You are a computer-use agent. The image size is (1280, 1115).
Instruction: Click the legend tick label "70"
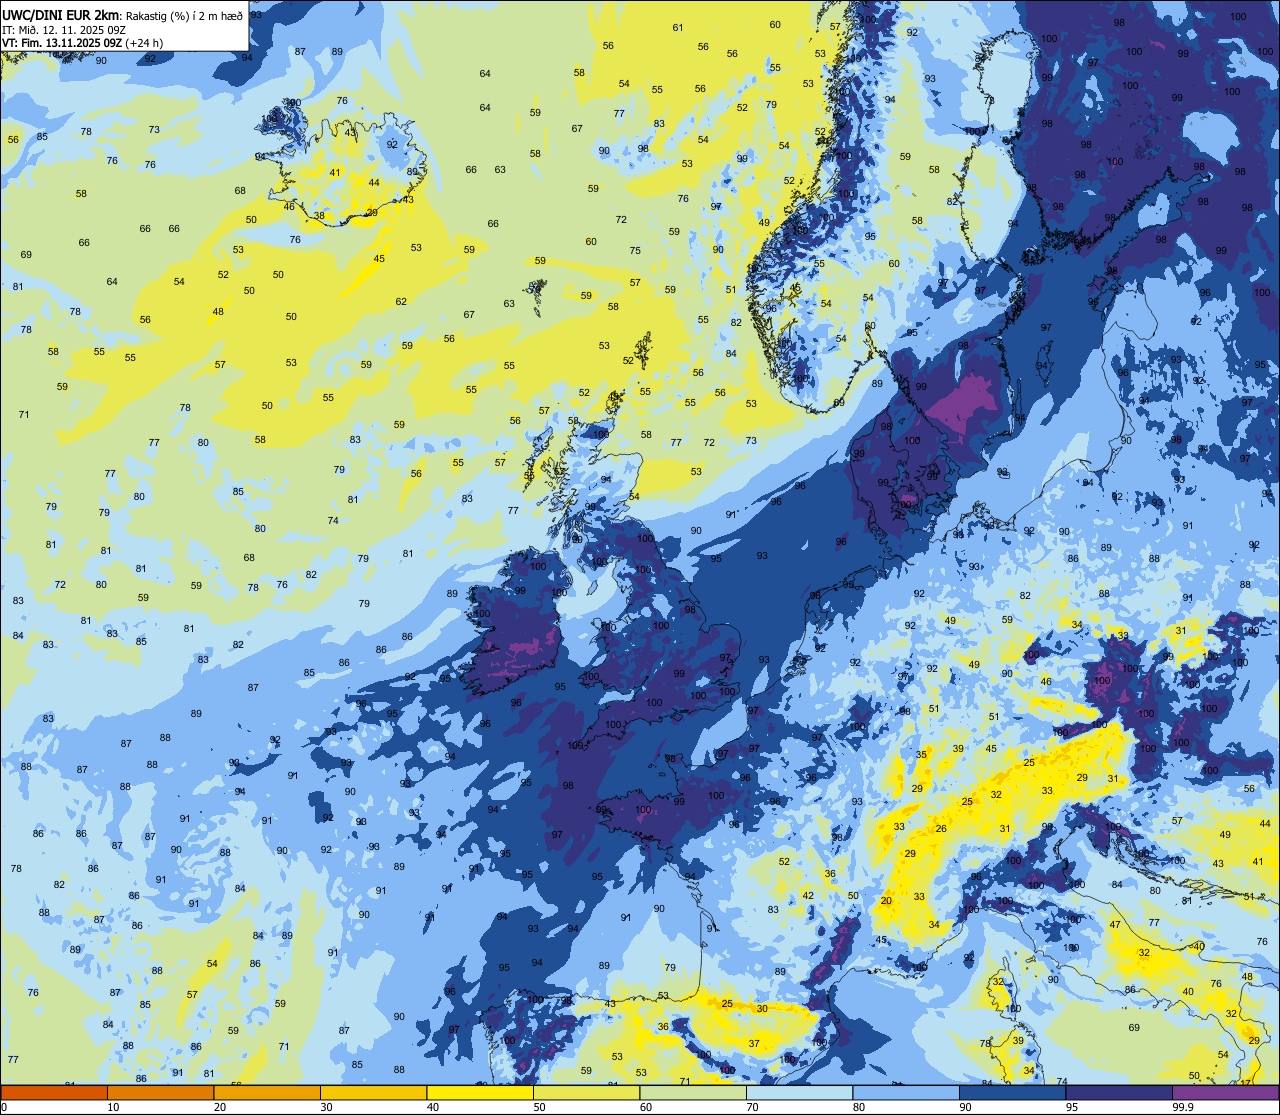point(752,1107)
